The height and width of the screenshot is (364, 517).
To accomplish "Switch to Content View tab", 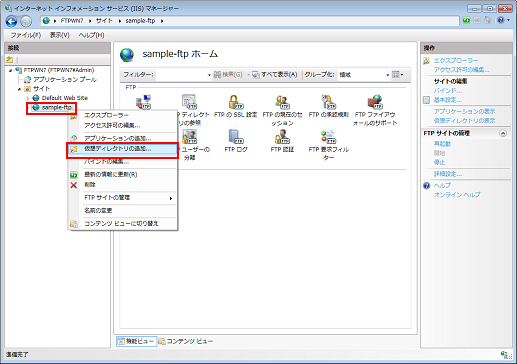I will point(186,341).
